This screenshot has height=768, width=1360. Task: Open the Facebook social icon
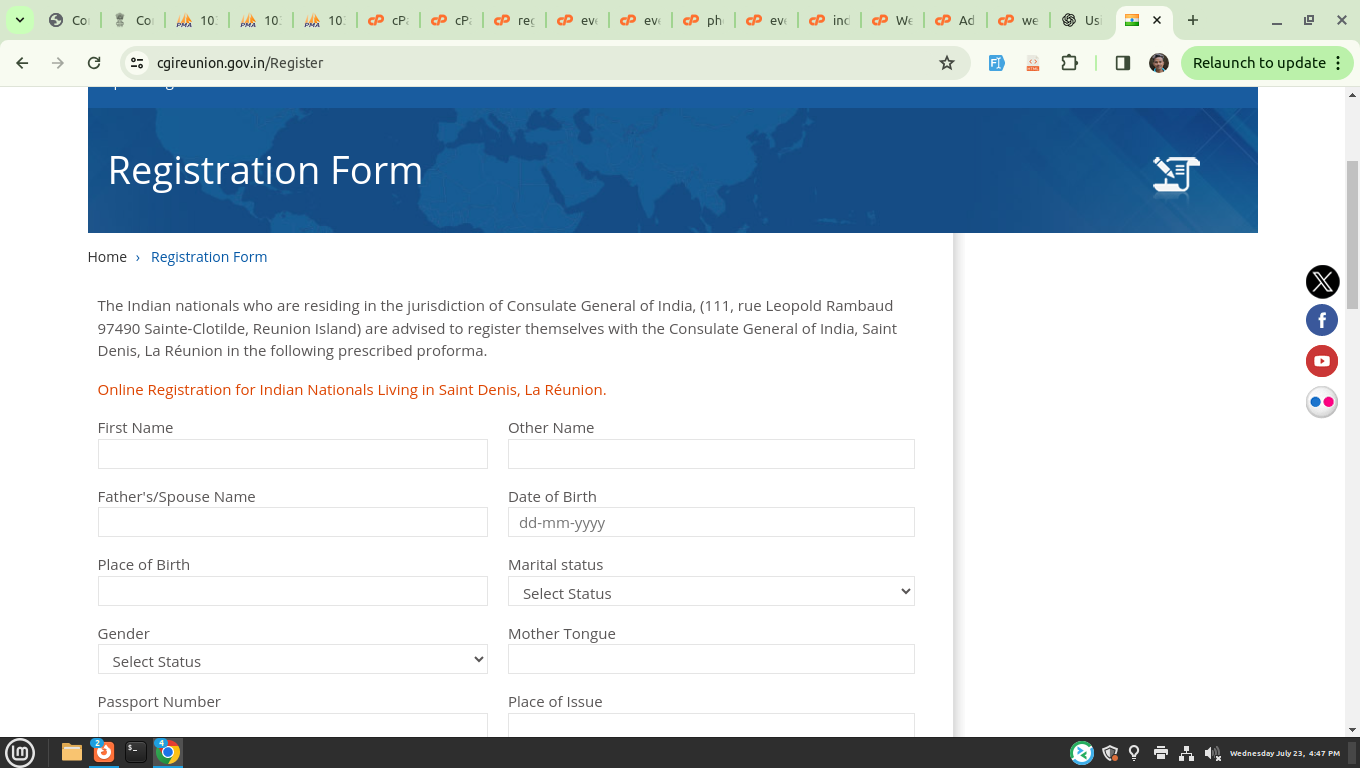(x=1322, y=320)
